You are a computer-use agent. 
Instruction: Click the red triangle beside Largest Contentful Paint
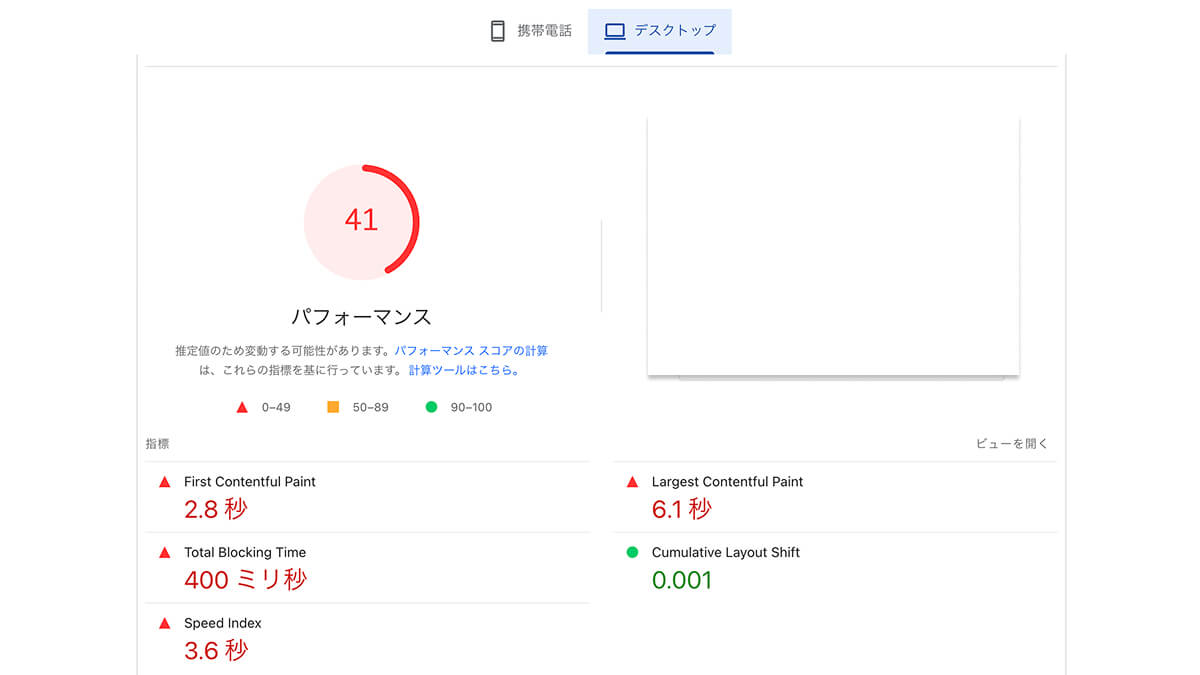(632, 482)
